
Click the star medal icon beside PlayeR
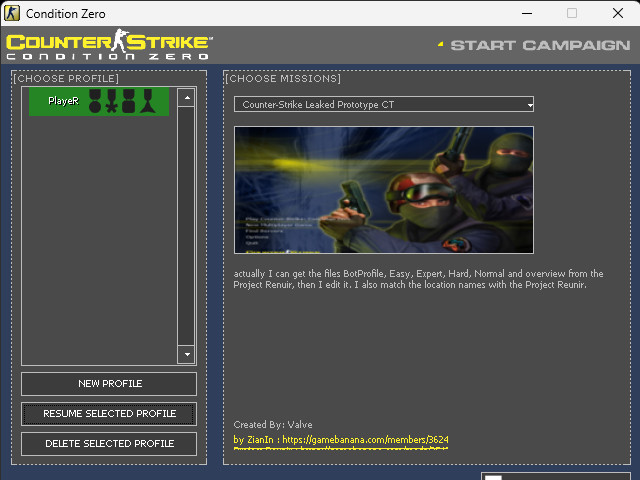click(x=111, y=101)
